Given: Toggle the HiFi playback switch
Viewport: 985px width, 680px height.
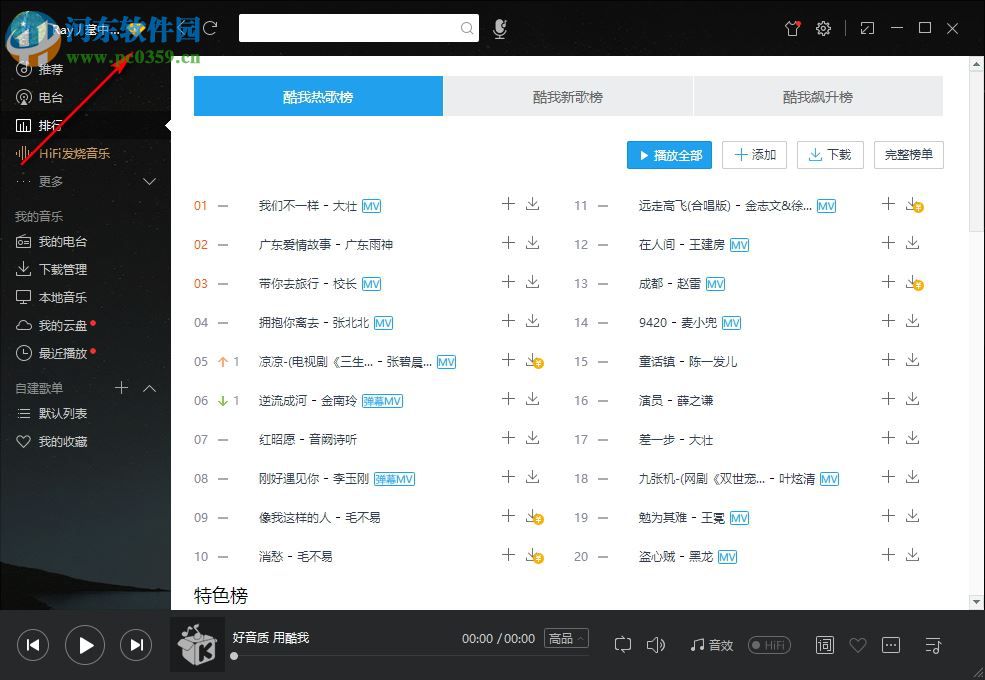Looking at the screenshot, I should click(x=769, y=645).
